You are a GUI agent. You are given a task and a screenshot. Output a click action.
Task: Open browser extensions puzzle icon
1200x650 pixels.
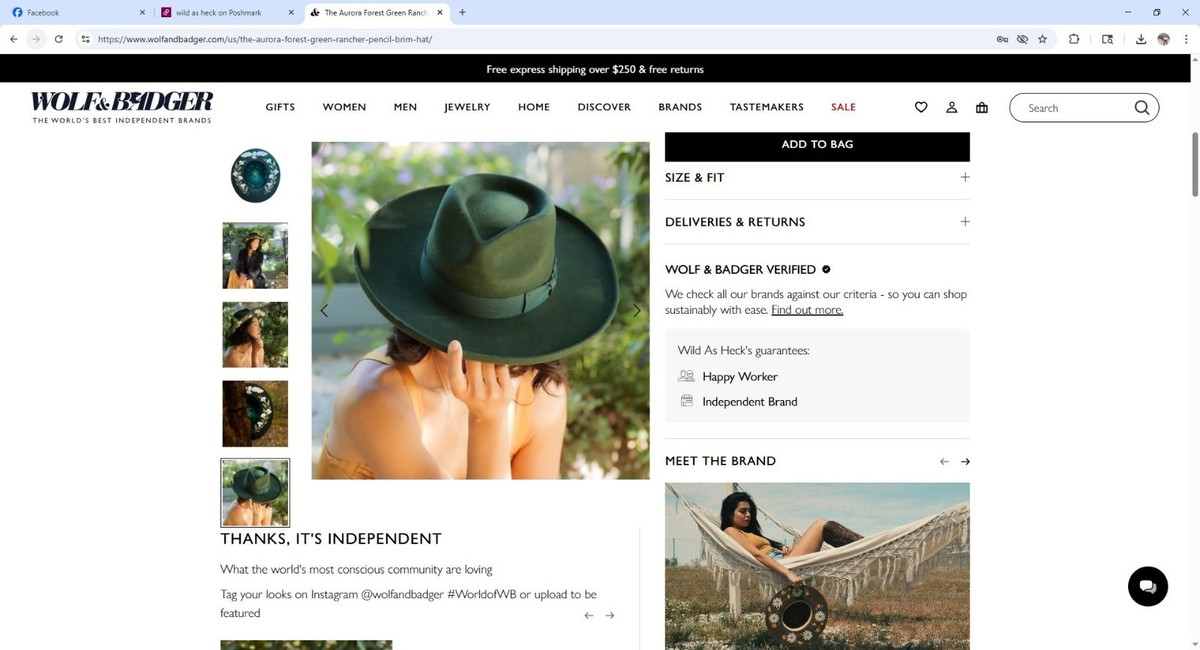coord(1074,39)
